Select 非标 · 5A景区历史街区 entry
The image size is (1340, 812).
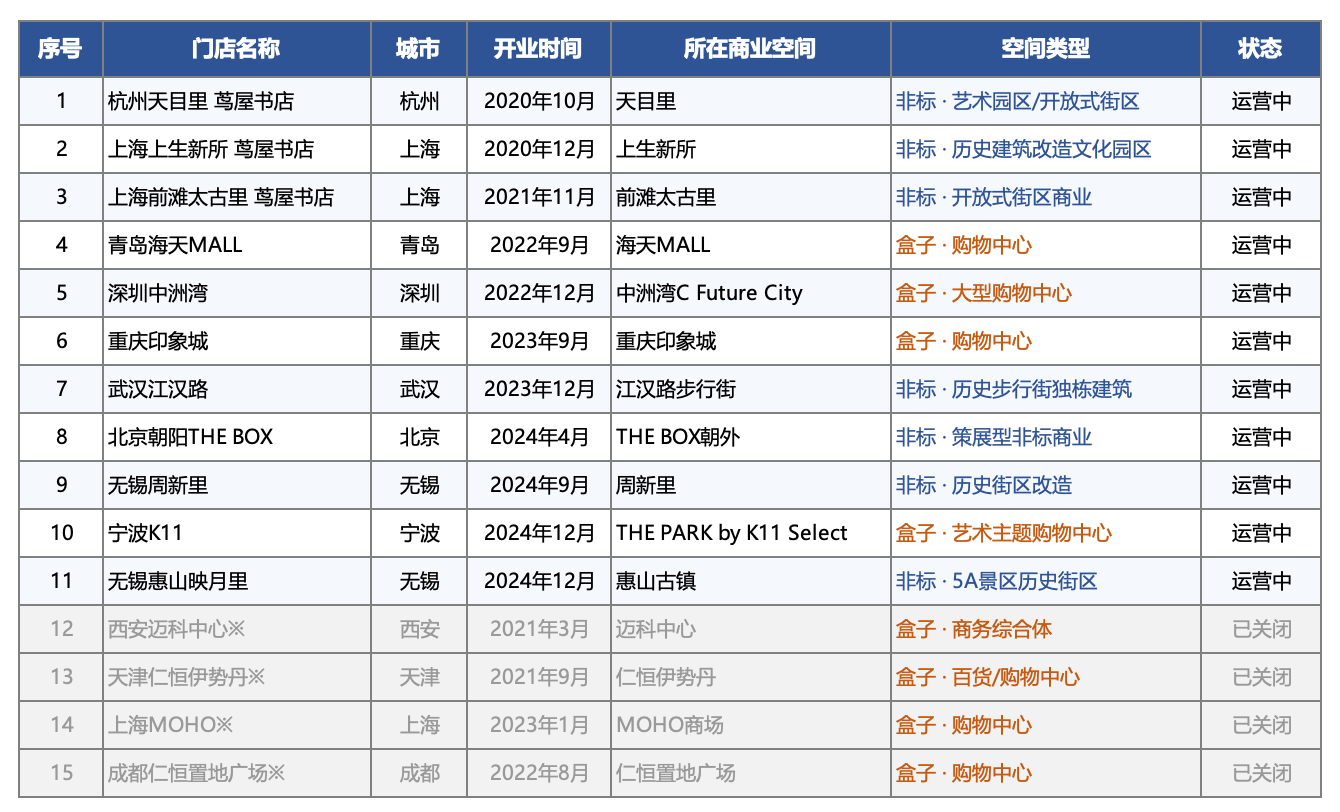(997, 581)
